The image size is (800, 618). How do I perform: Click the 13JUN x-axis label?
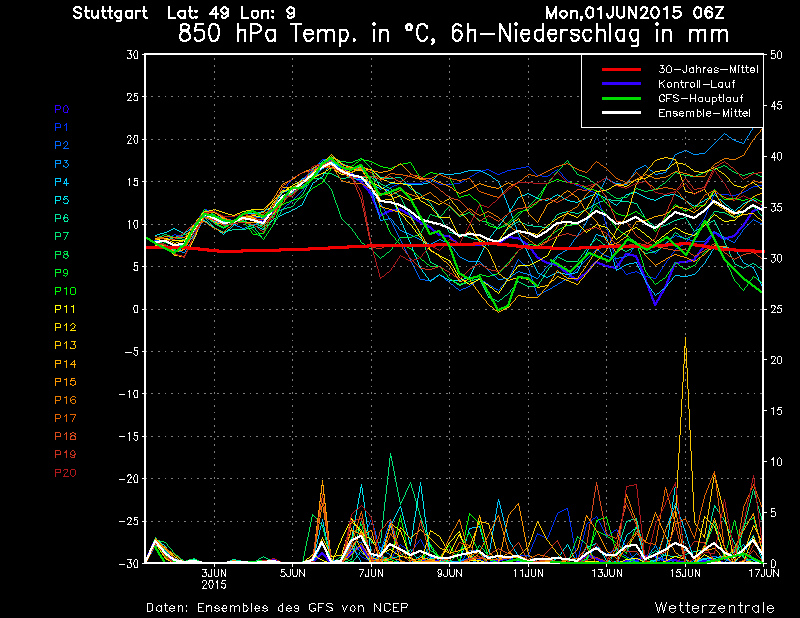pos(607,574)
